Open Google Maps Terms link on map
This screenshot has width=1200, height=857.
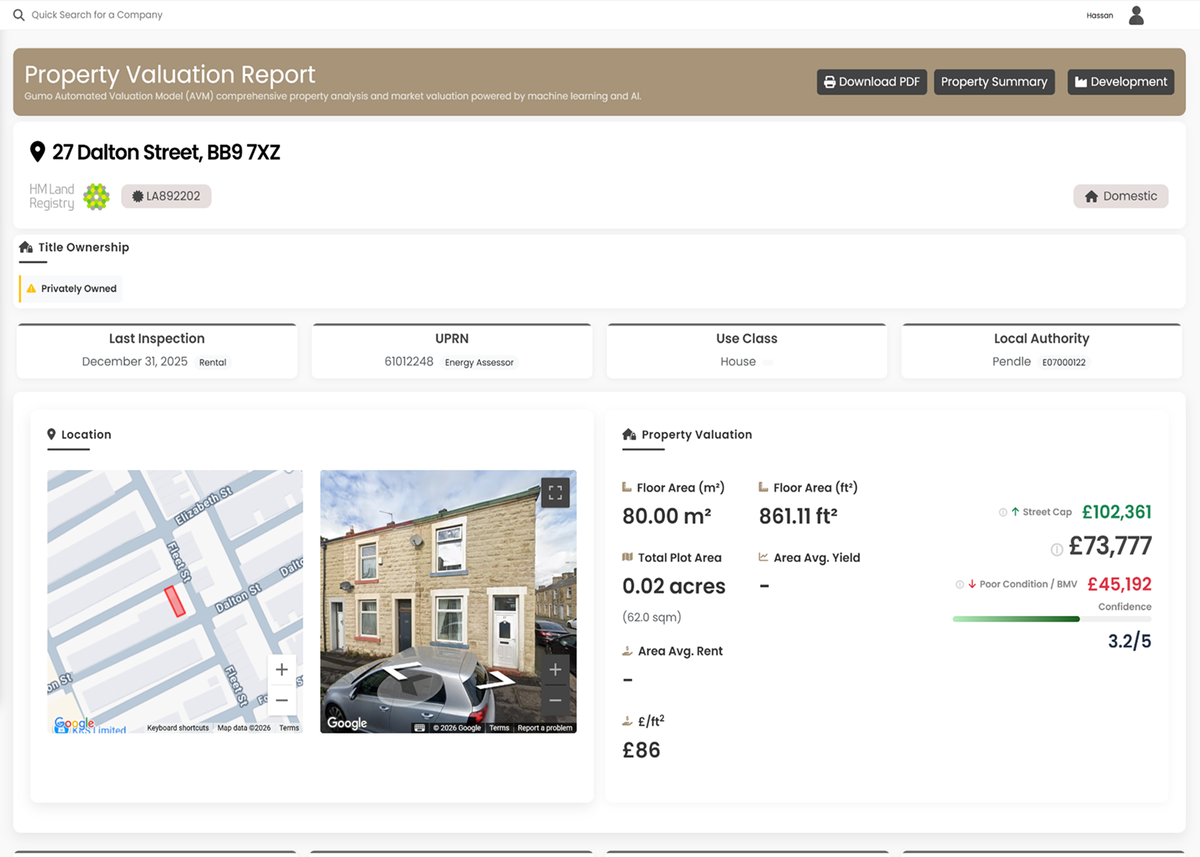(289, 728)
